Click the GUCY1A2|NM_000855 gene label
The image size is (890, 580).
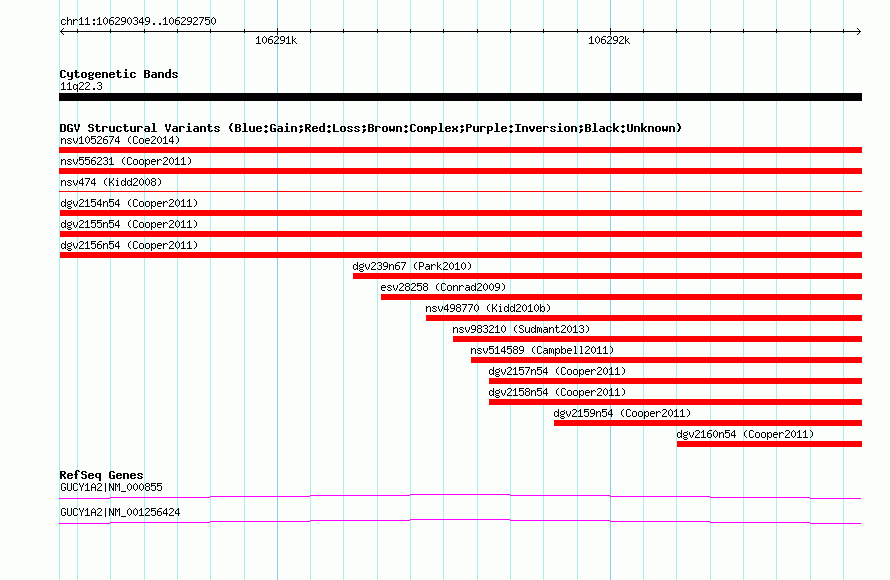click(x=111, y=487)
